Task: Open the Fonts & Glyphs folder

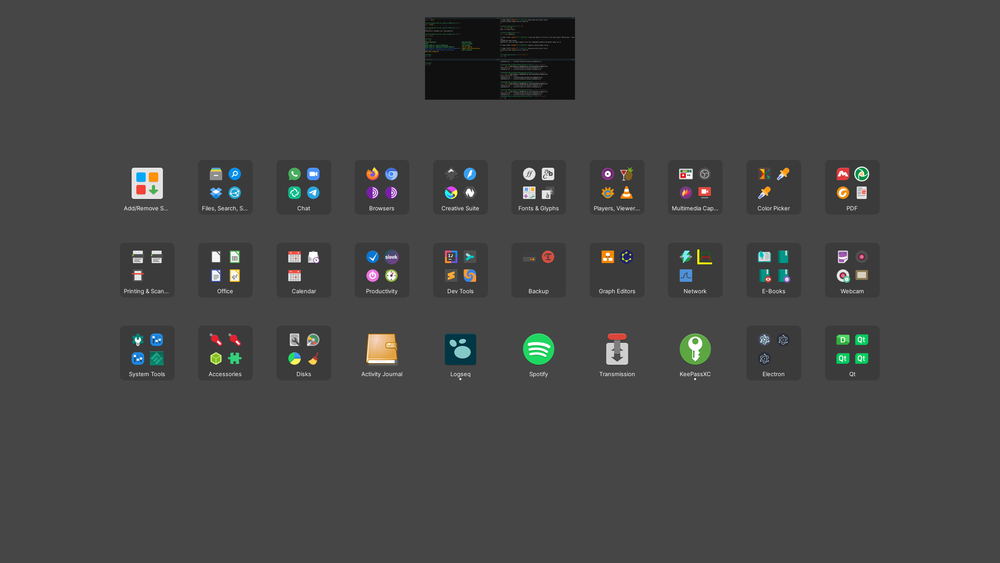Action: [538, 187]
